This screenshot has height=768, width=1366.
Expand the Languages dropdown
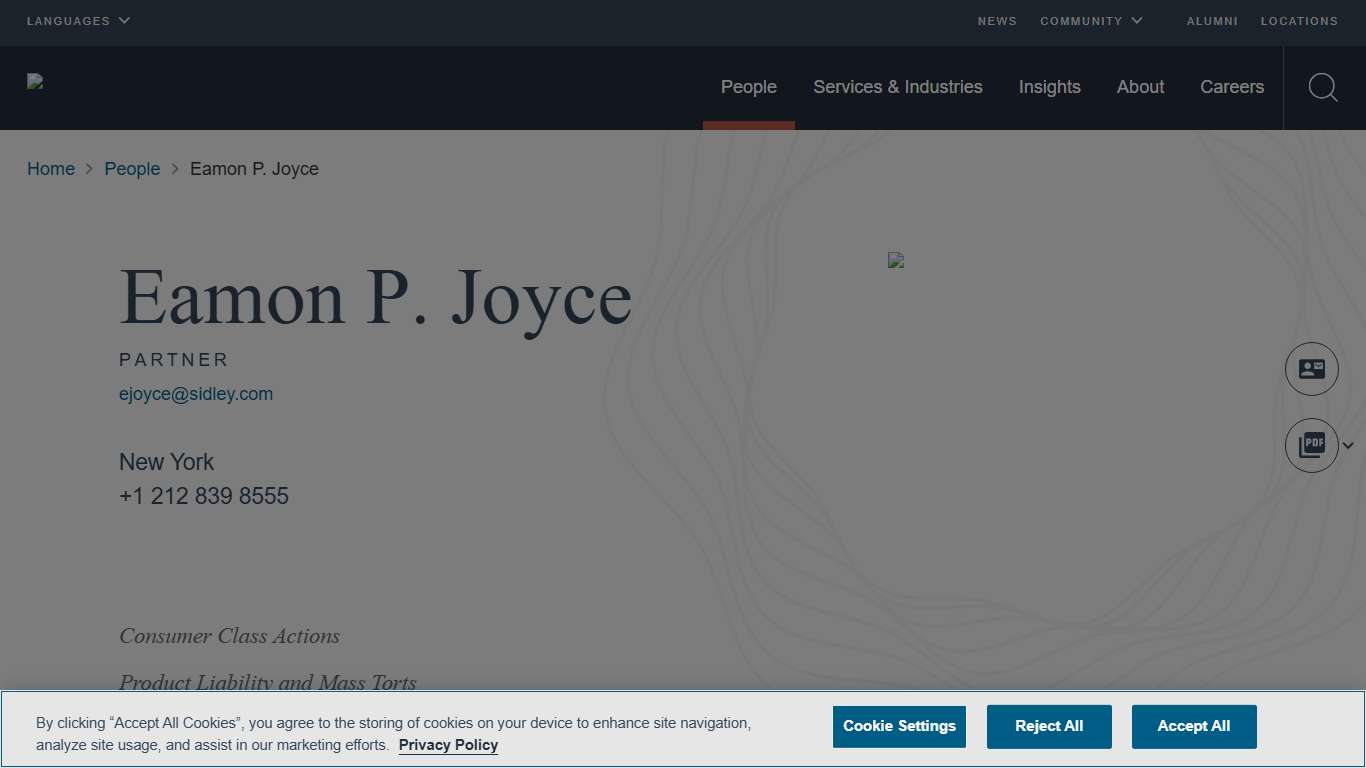[x=77, y=20]
